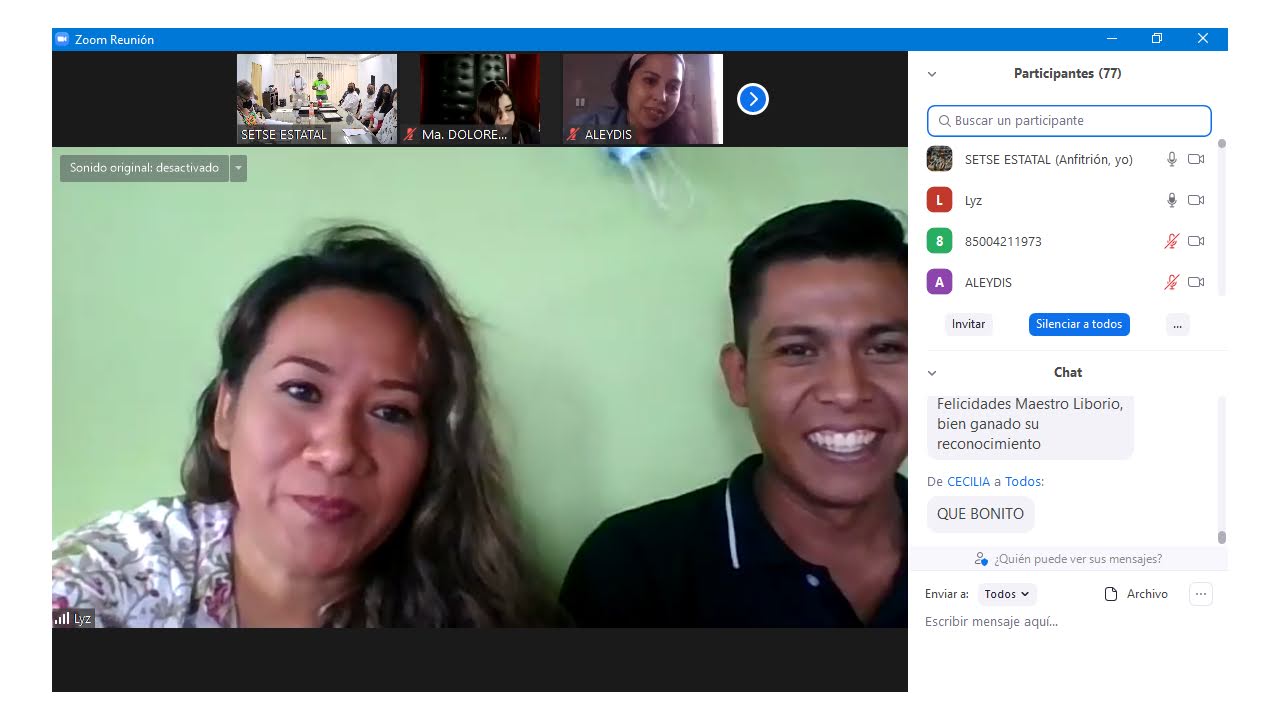The height and width of the screenshot is (720, 1280).
Task: Click the Participantes (77) header title
Action: pos(1067,74)
